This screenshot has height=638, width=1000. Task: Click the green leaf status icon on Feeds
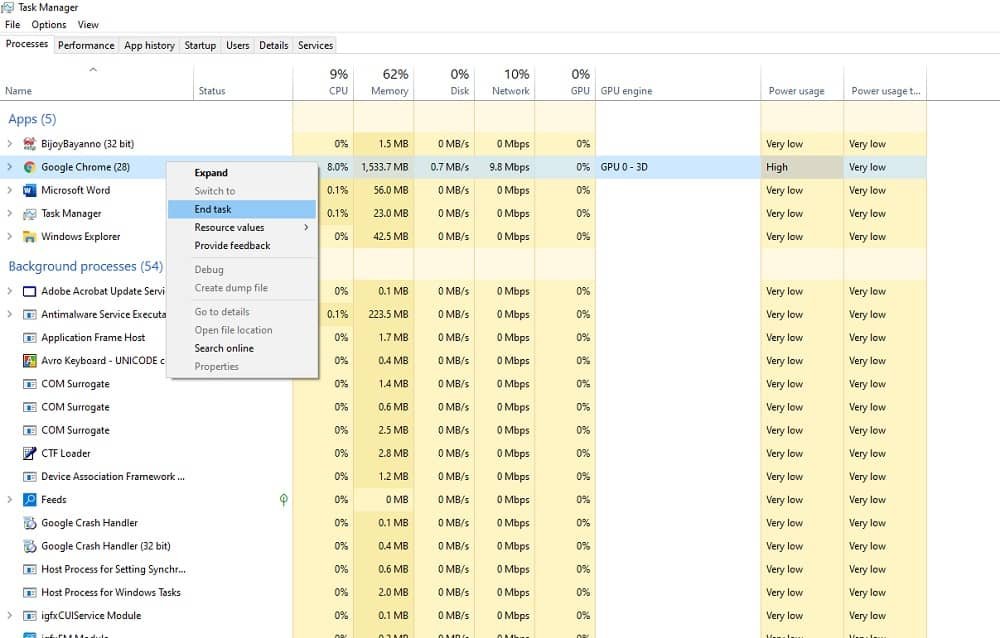pyautogui.click(x=284, y=500)
